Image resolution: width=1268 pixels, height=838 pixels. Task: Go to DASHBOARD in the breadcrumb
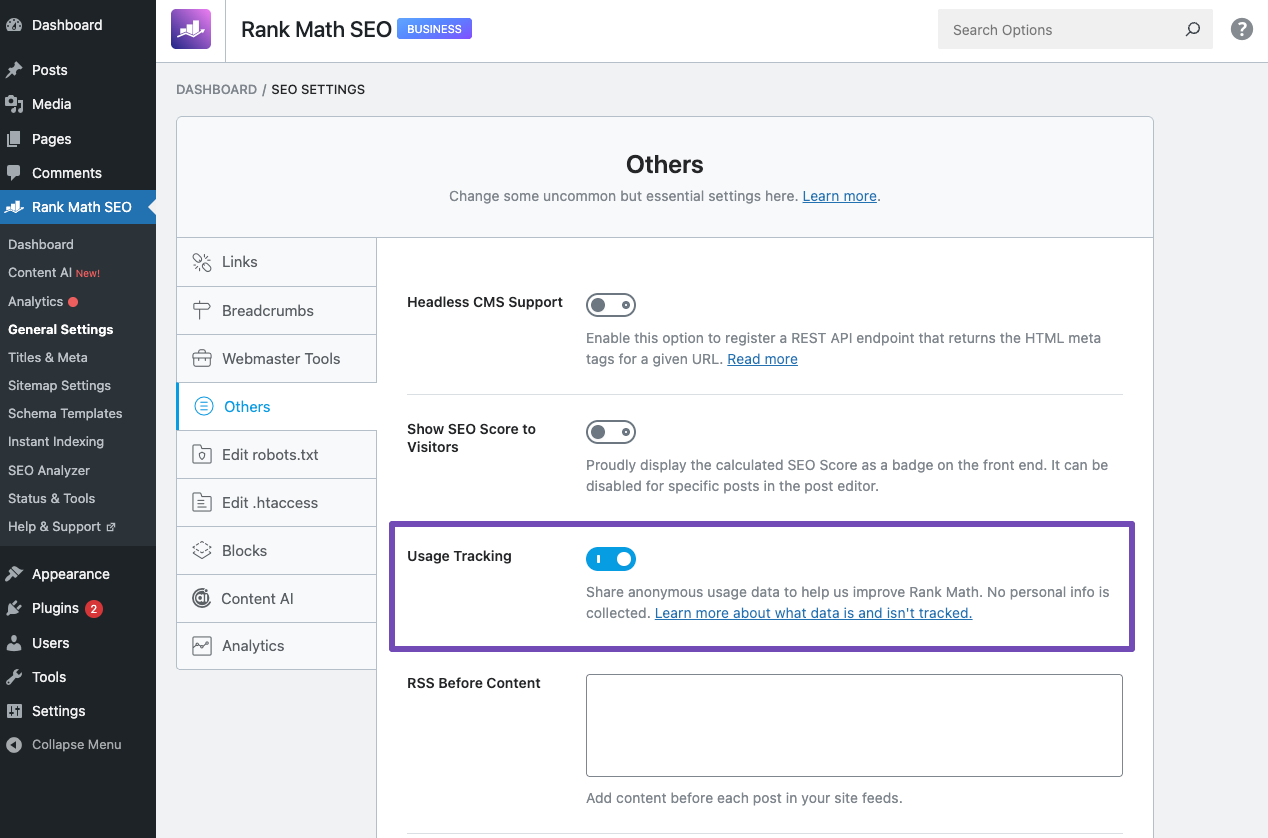216,90
